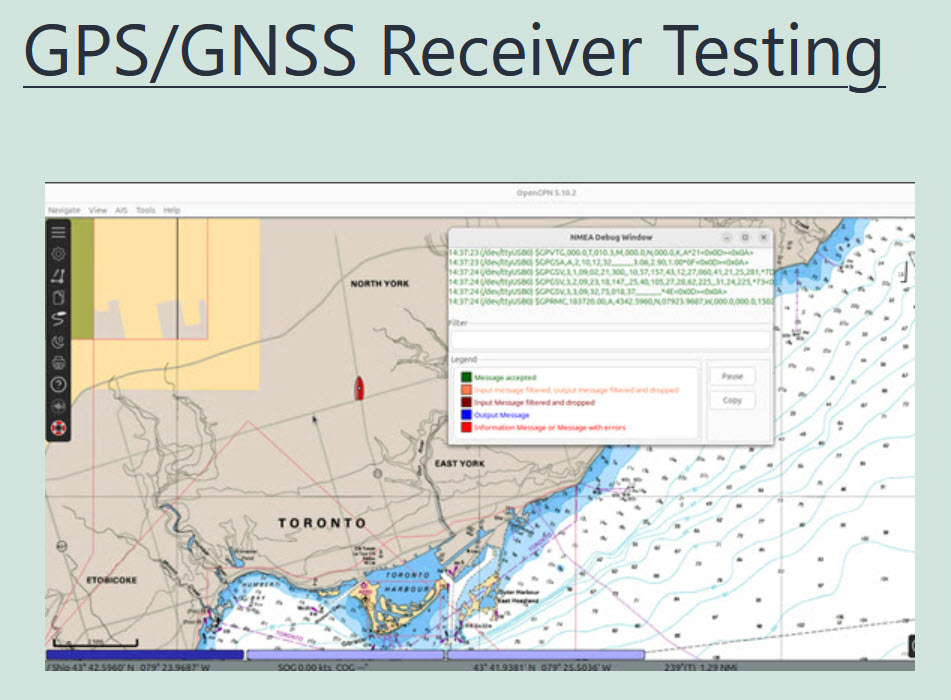Open the Options gear icon
The width and height of the screenshot is (951, 700).
(58, 253)
